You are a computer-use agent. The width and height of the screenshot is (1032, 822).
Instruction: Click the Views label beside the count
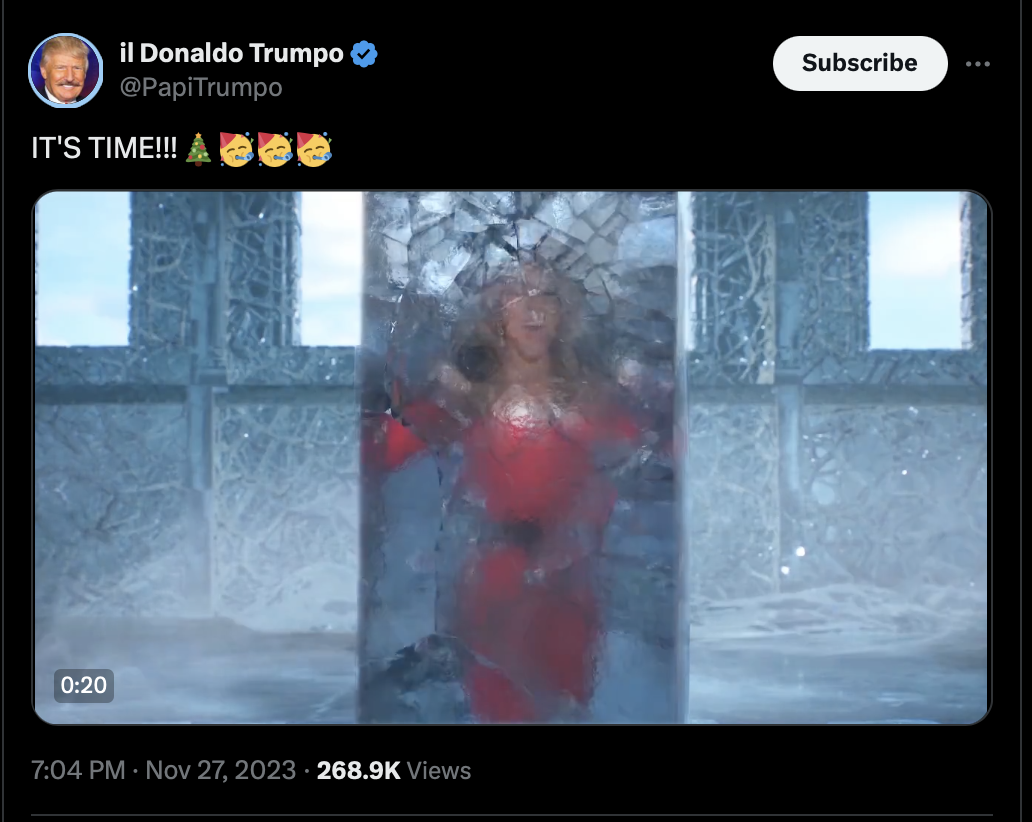[x=438, y=771]
